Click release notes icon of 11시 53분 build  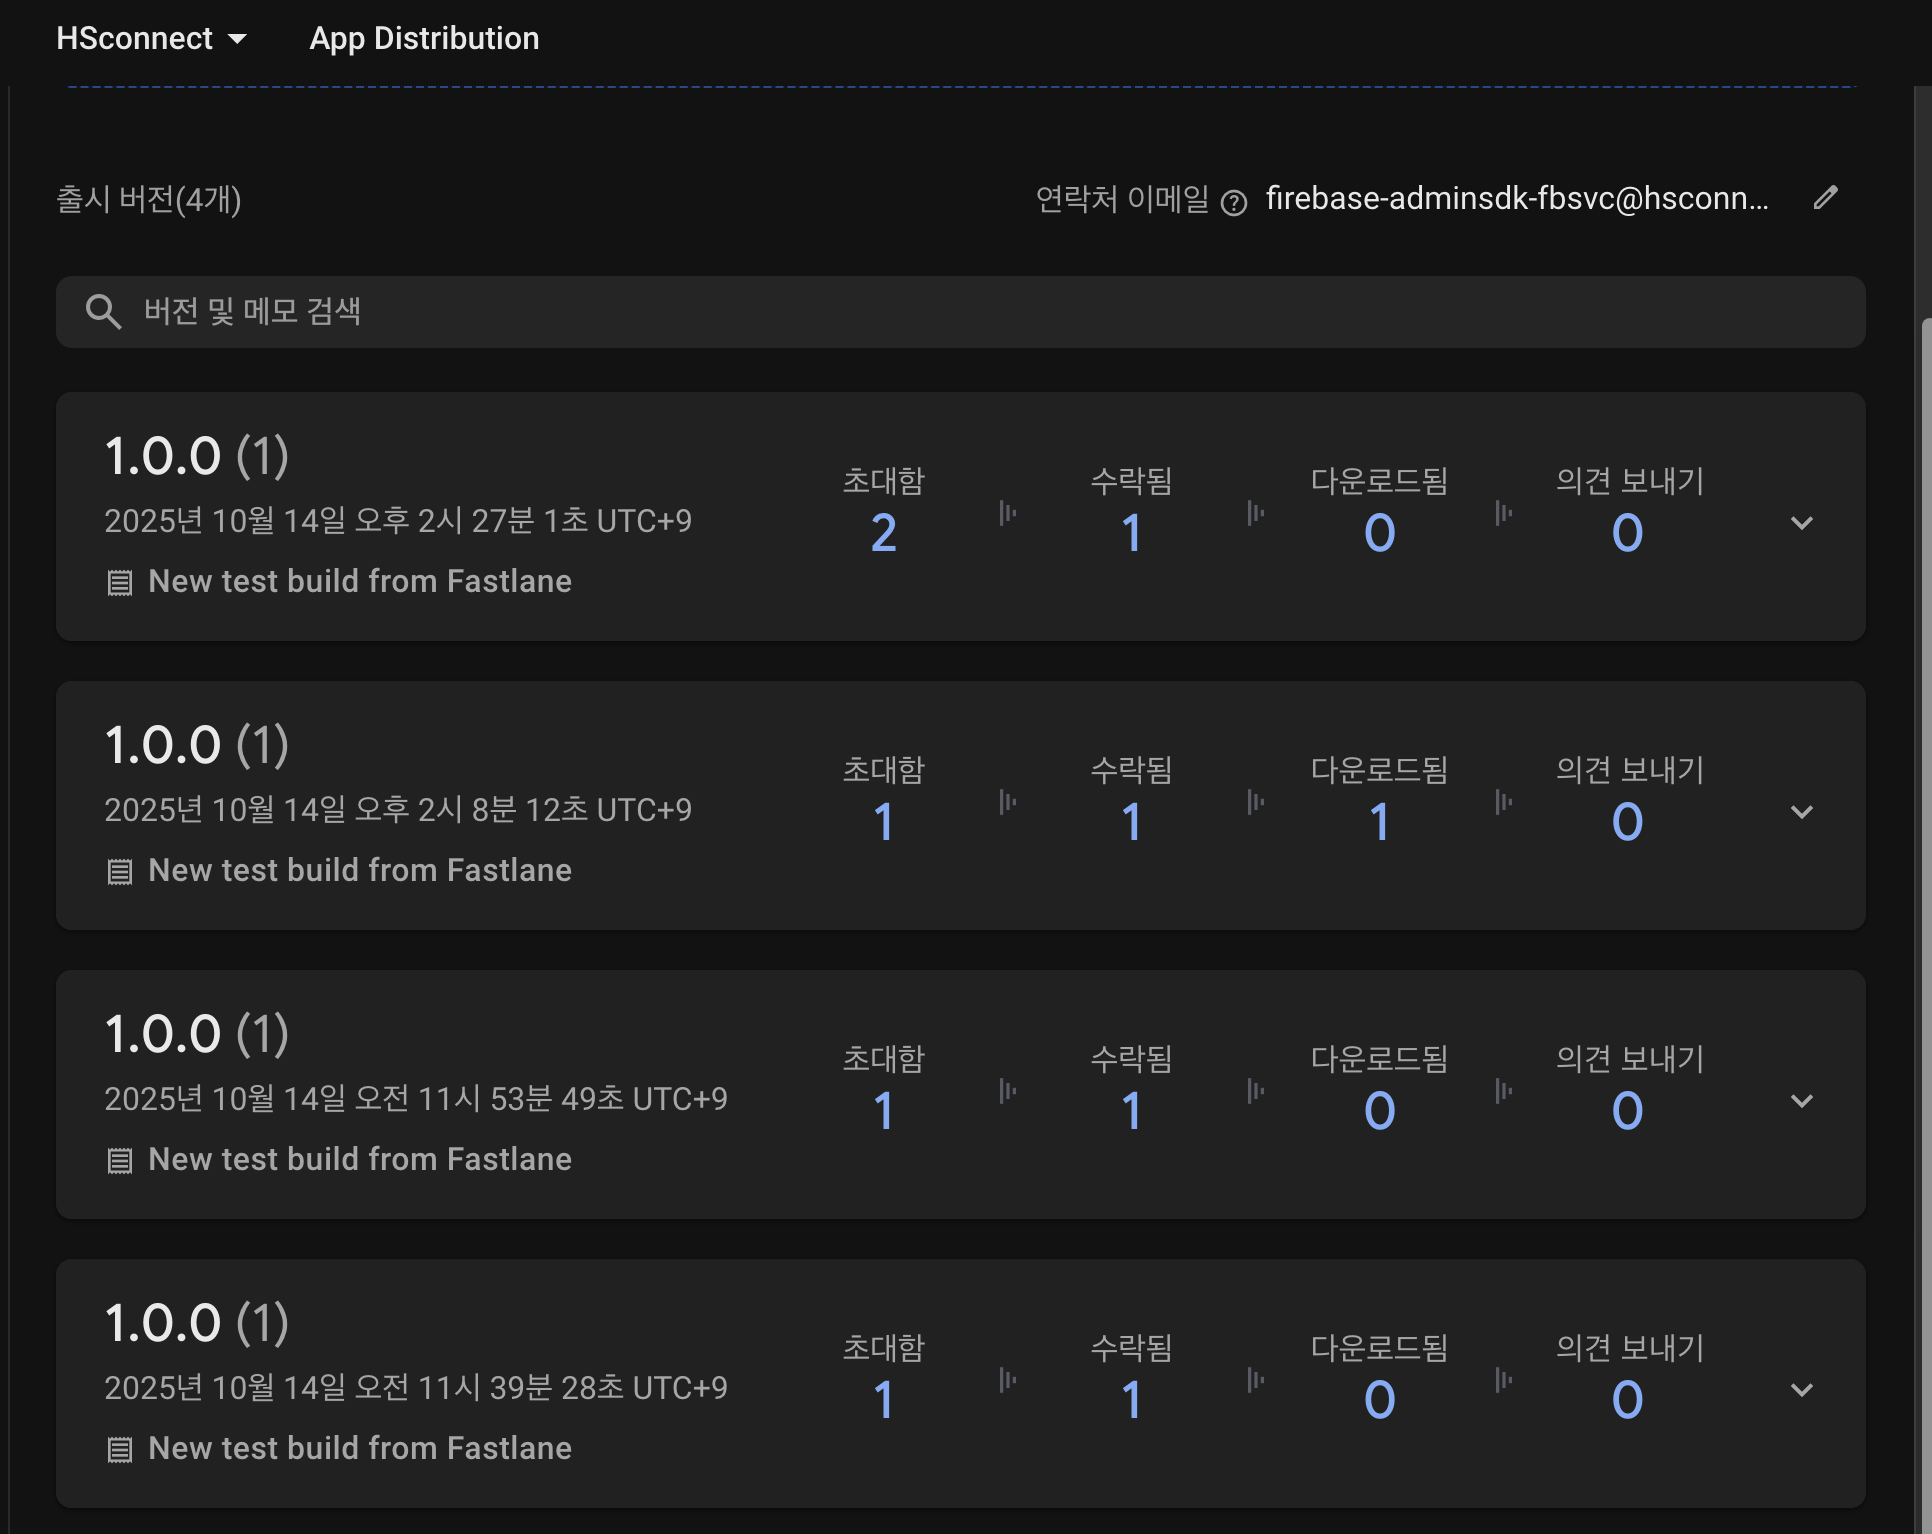click(120, 1161)
